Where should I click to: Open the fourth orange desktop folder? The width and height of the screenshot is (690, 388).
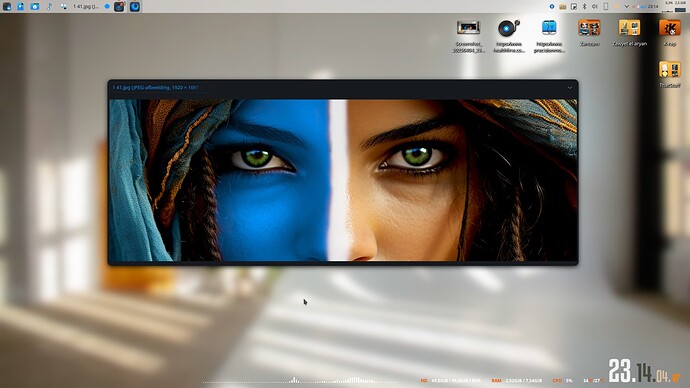pos(589,28)
